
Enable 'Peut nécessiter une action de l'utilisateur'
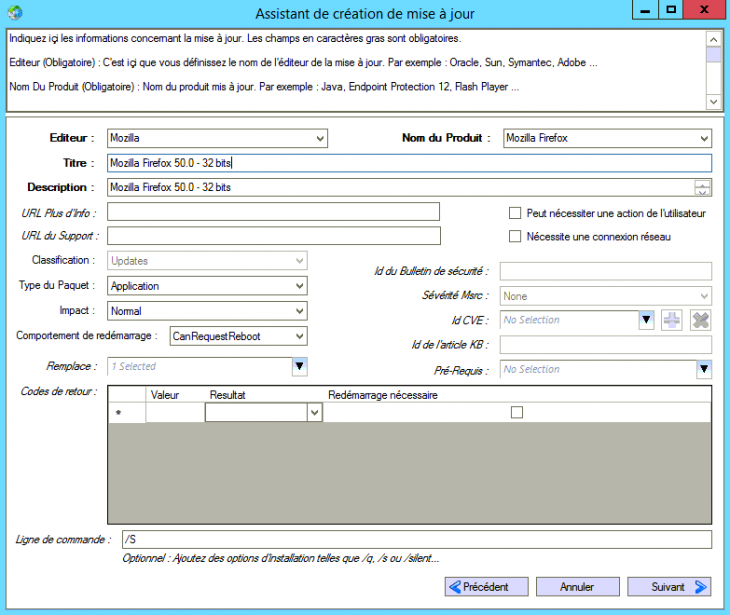[x=515, y=213]
